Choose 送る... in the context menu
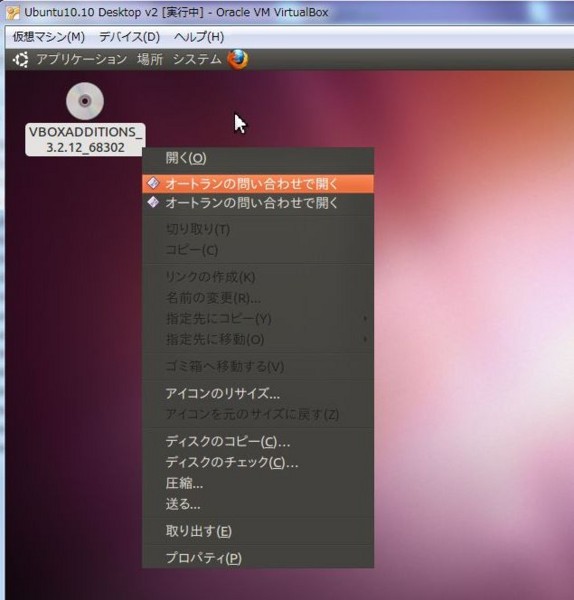 (258, 504)
